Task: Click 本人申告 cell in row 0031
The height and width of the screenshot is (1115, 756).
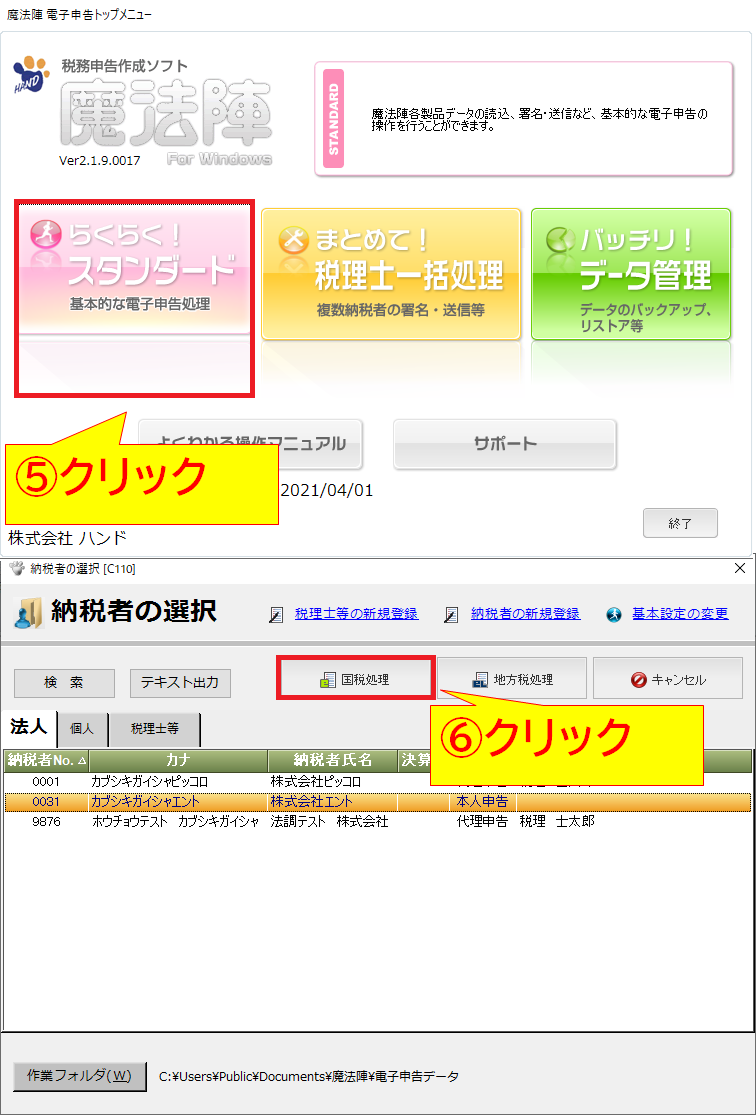Action: [481, 802]
